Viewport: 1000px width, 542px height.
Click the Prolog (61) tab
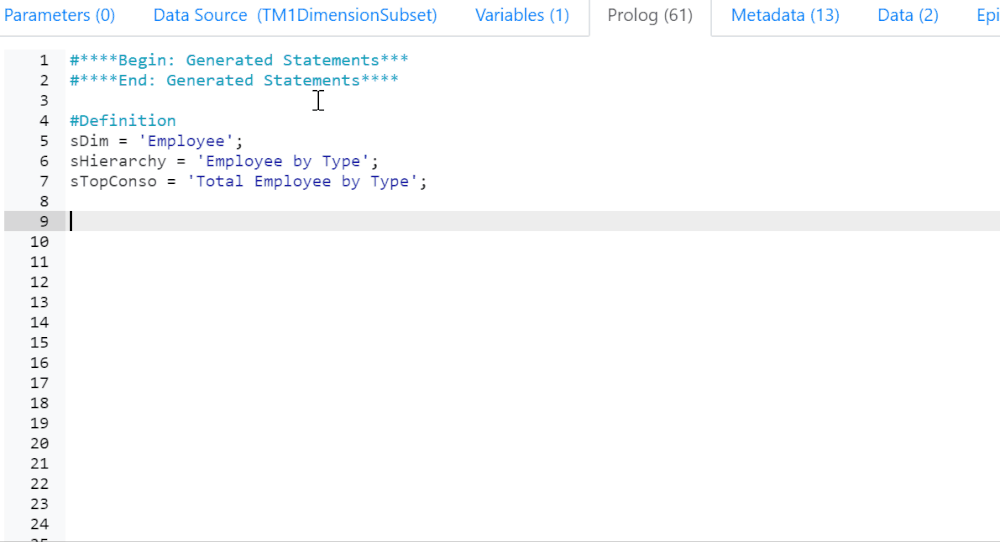pos(649,16)
